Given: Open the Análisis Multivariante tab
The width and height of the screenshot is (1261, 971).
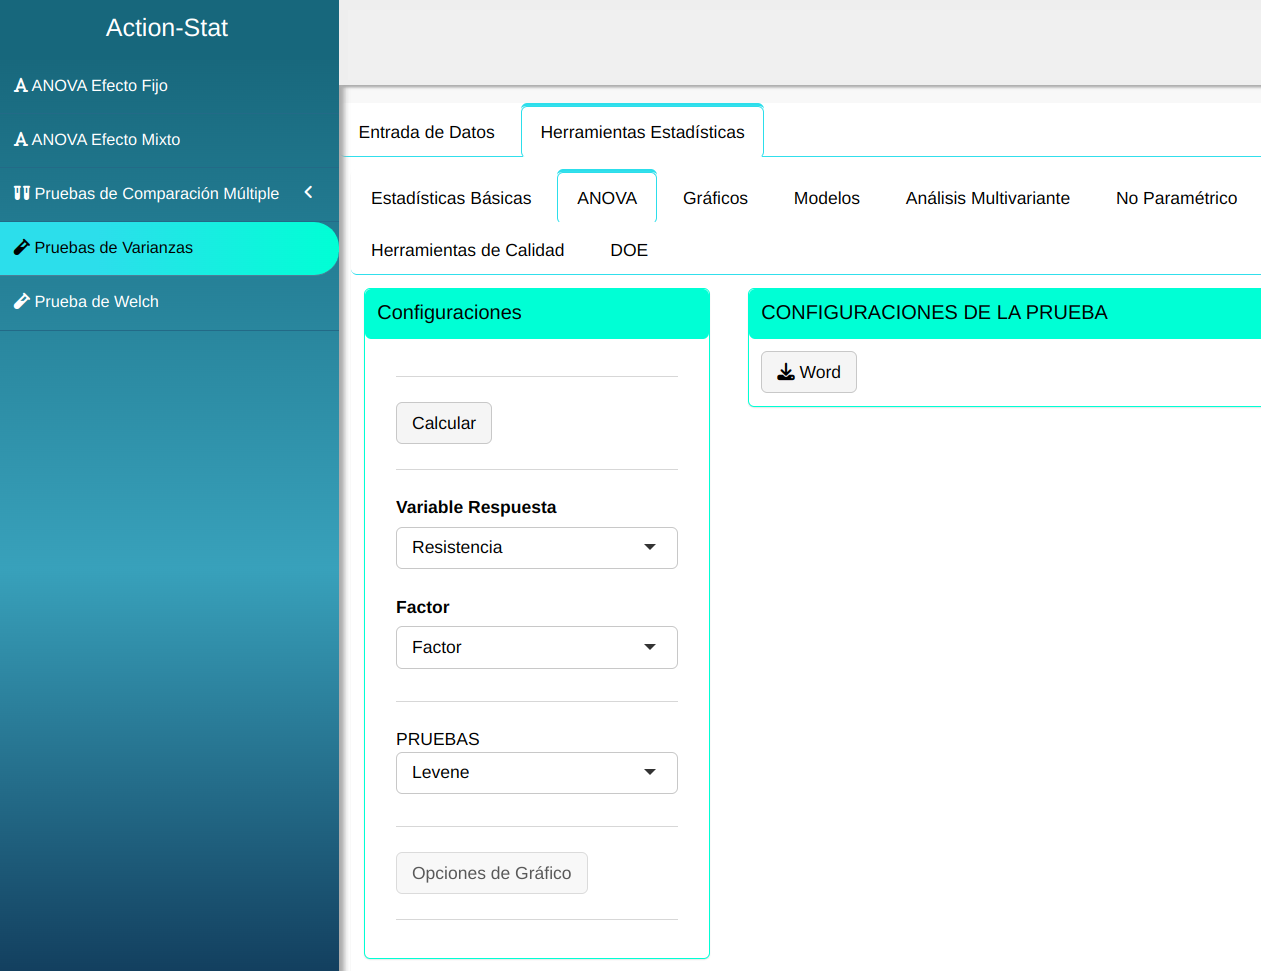Looking at the screenshot, I should point(987,198).
